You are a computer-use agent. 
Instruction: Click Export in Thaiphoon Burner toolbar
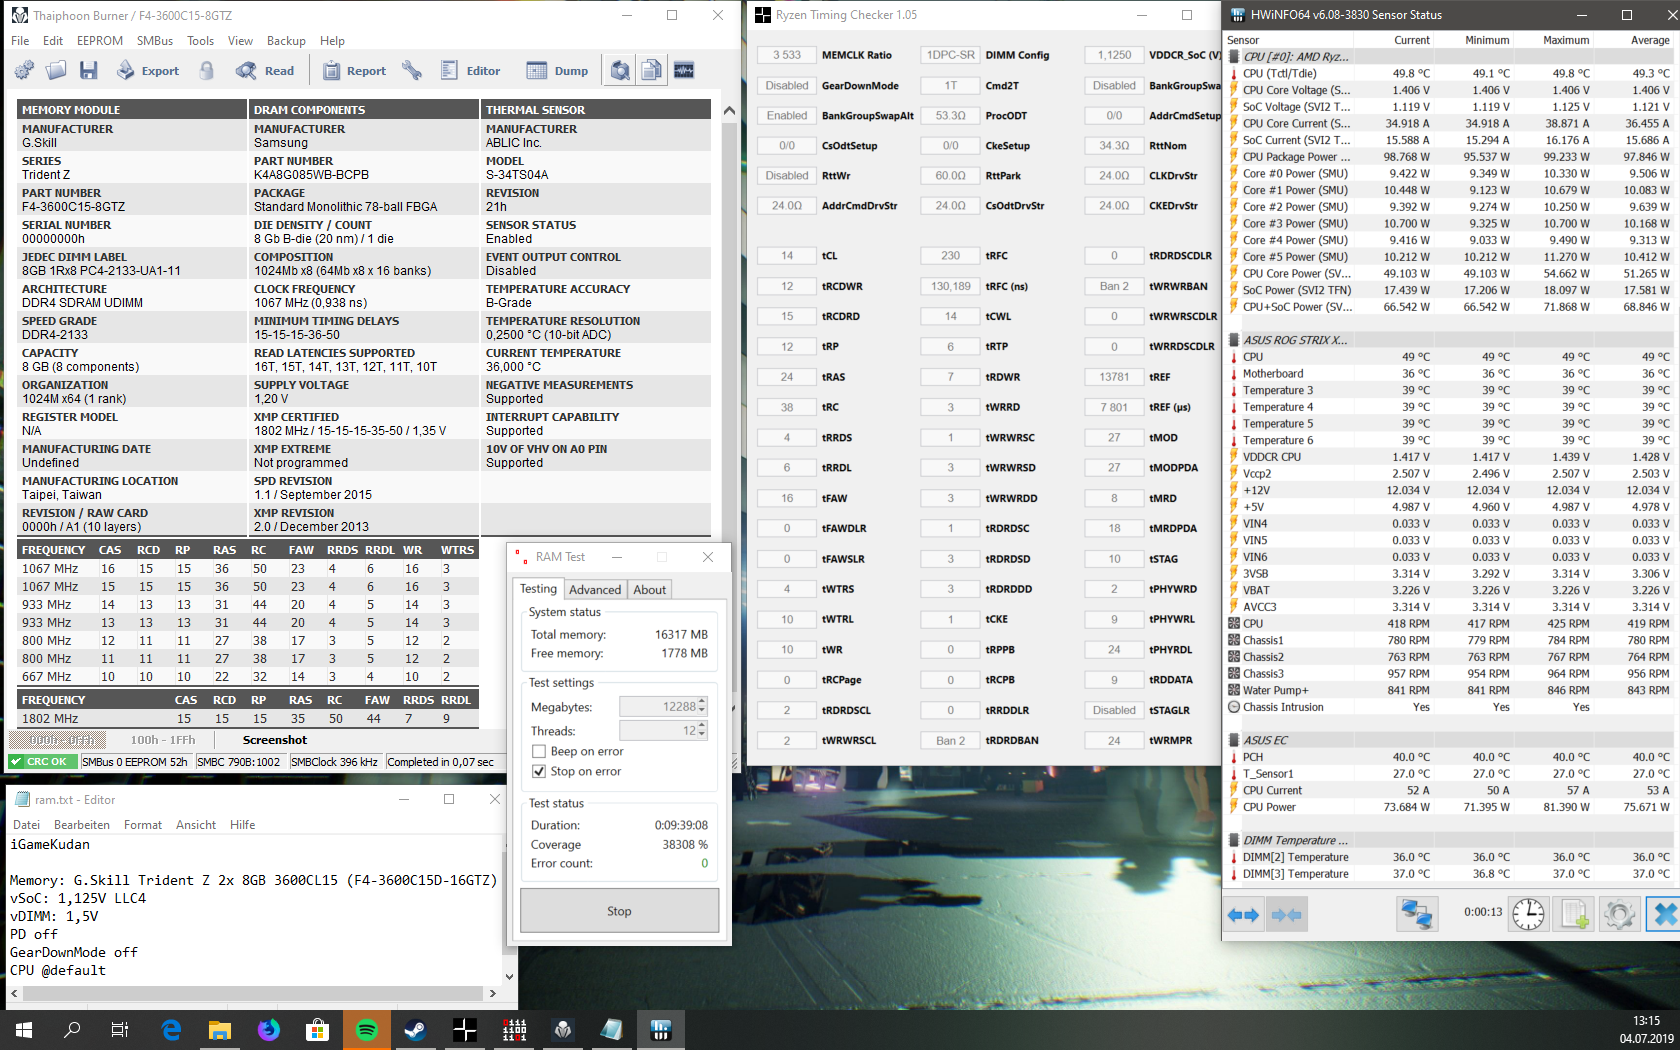[x=148, y=70]
